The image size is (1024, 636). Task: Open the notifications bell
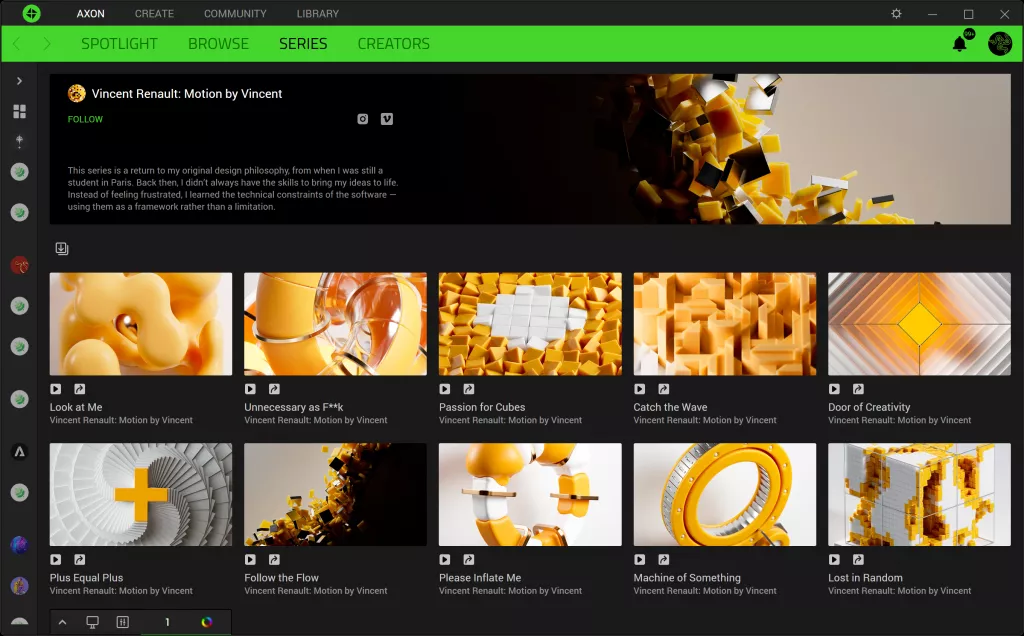[959, 44]
